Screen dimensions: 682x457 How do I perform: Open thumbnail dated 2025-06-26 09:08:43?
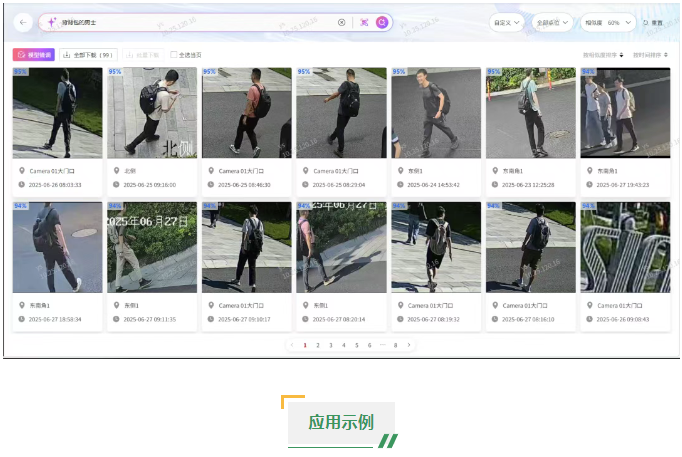[625, 247]
